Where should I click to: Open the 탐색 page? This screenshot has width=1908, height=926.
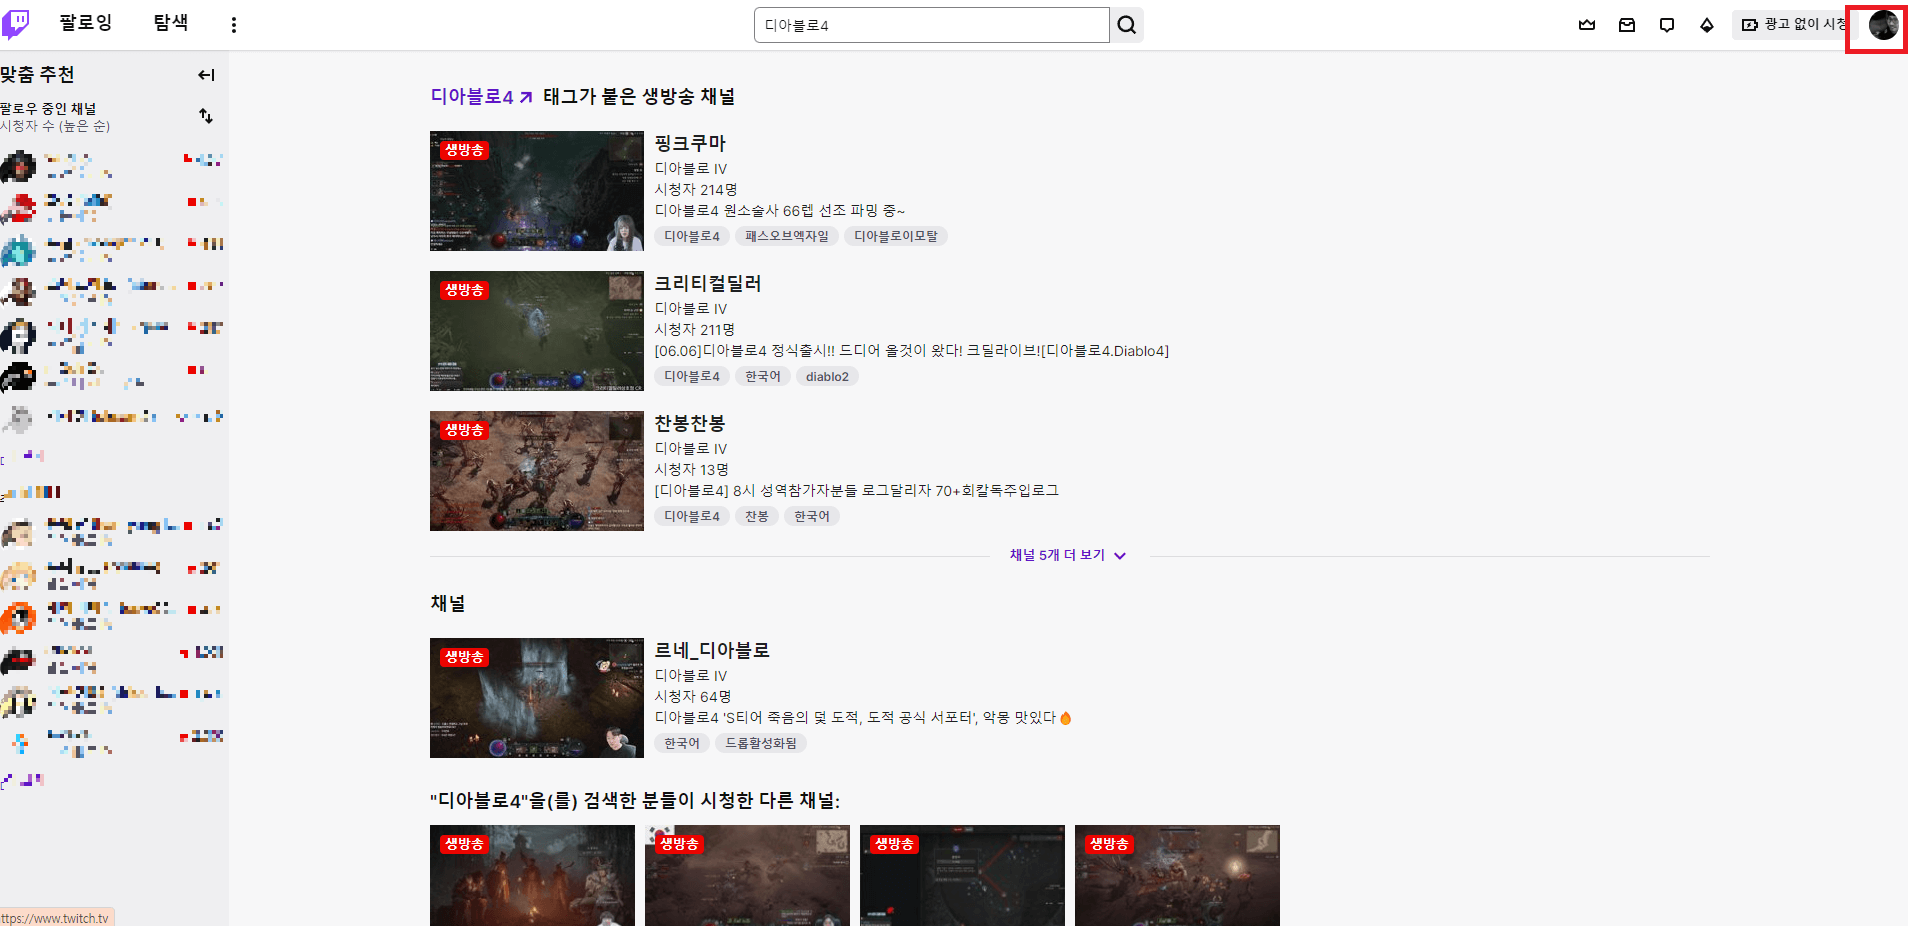(170, 22)
